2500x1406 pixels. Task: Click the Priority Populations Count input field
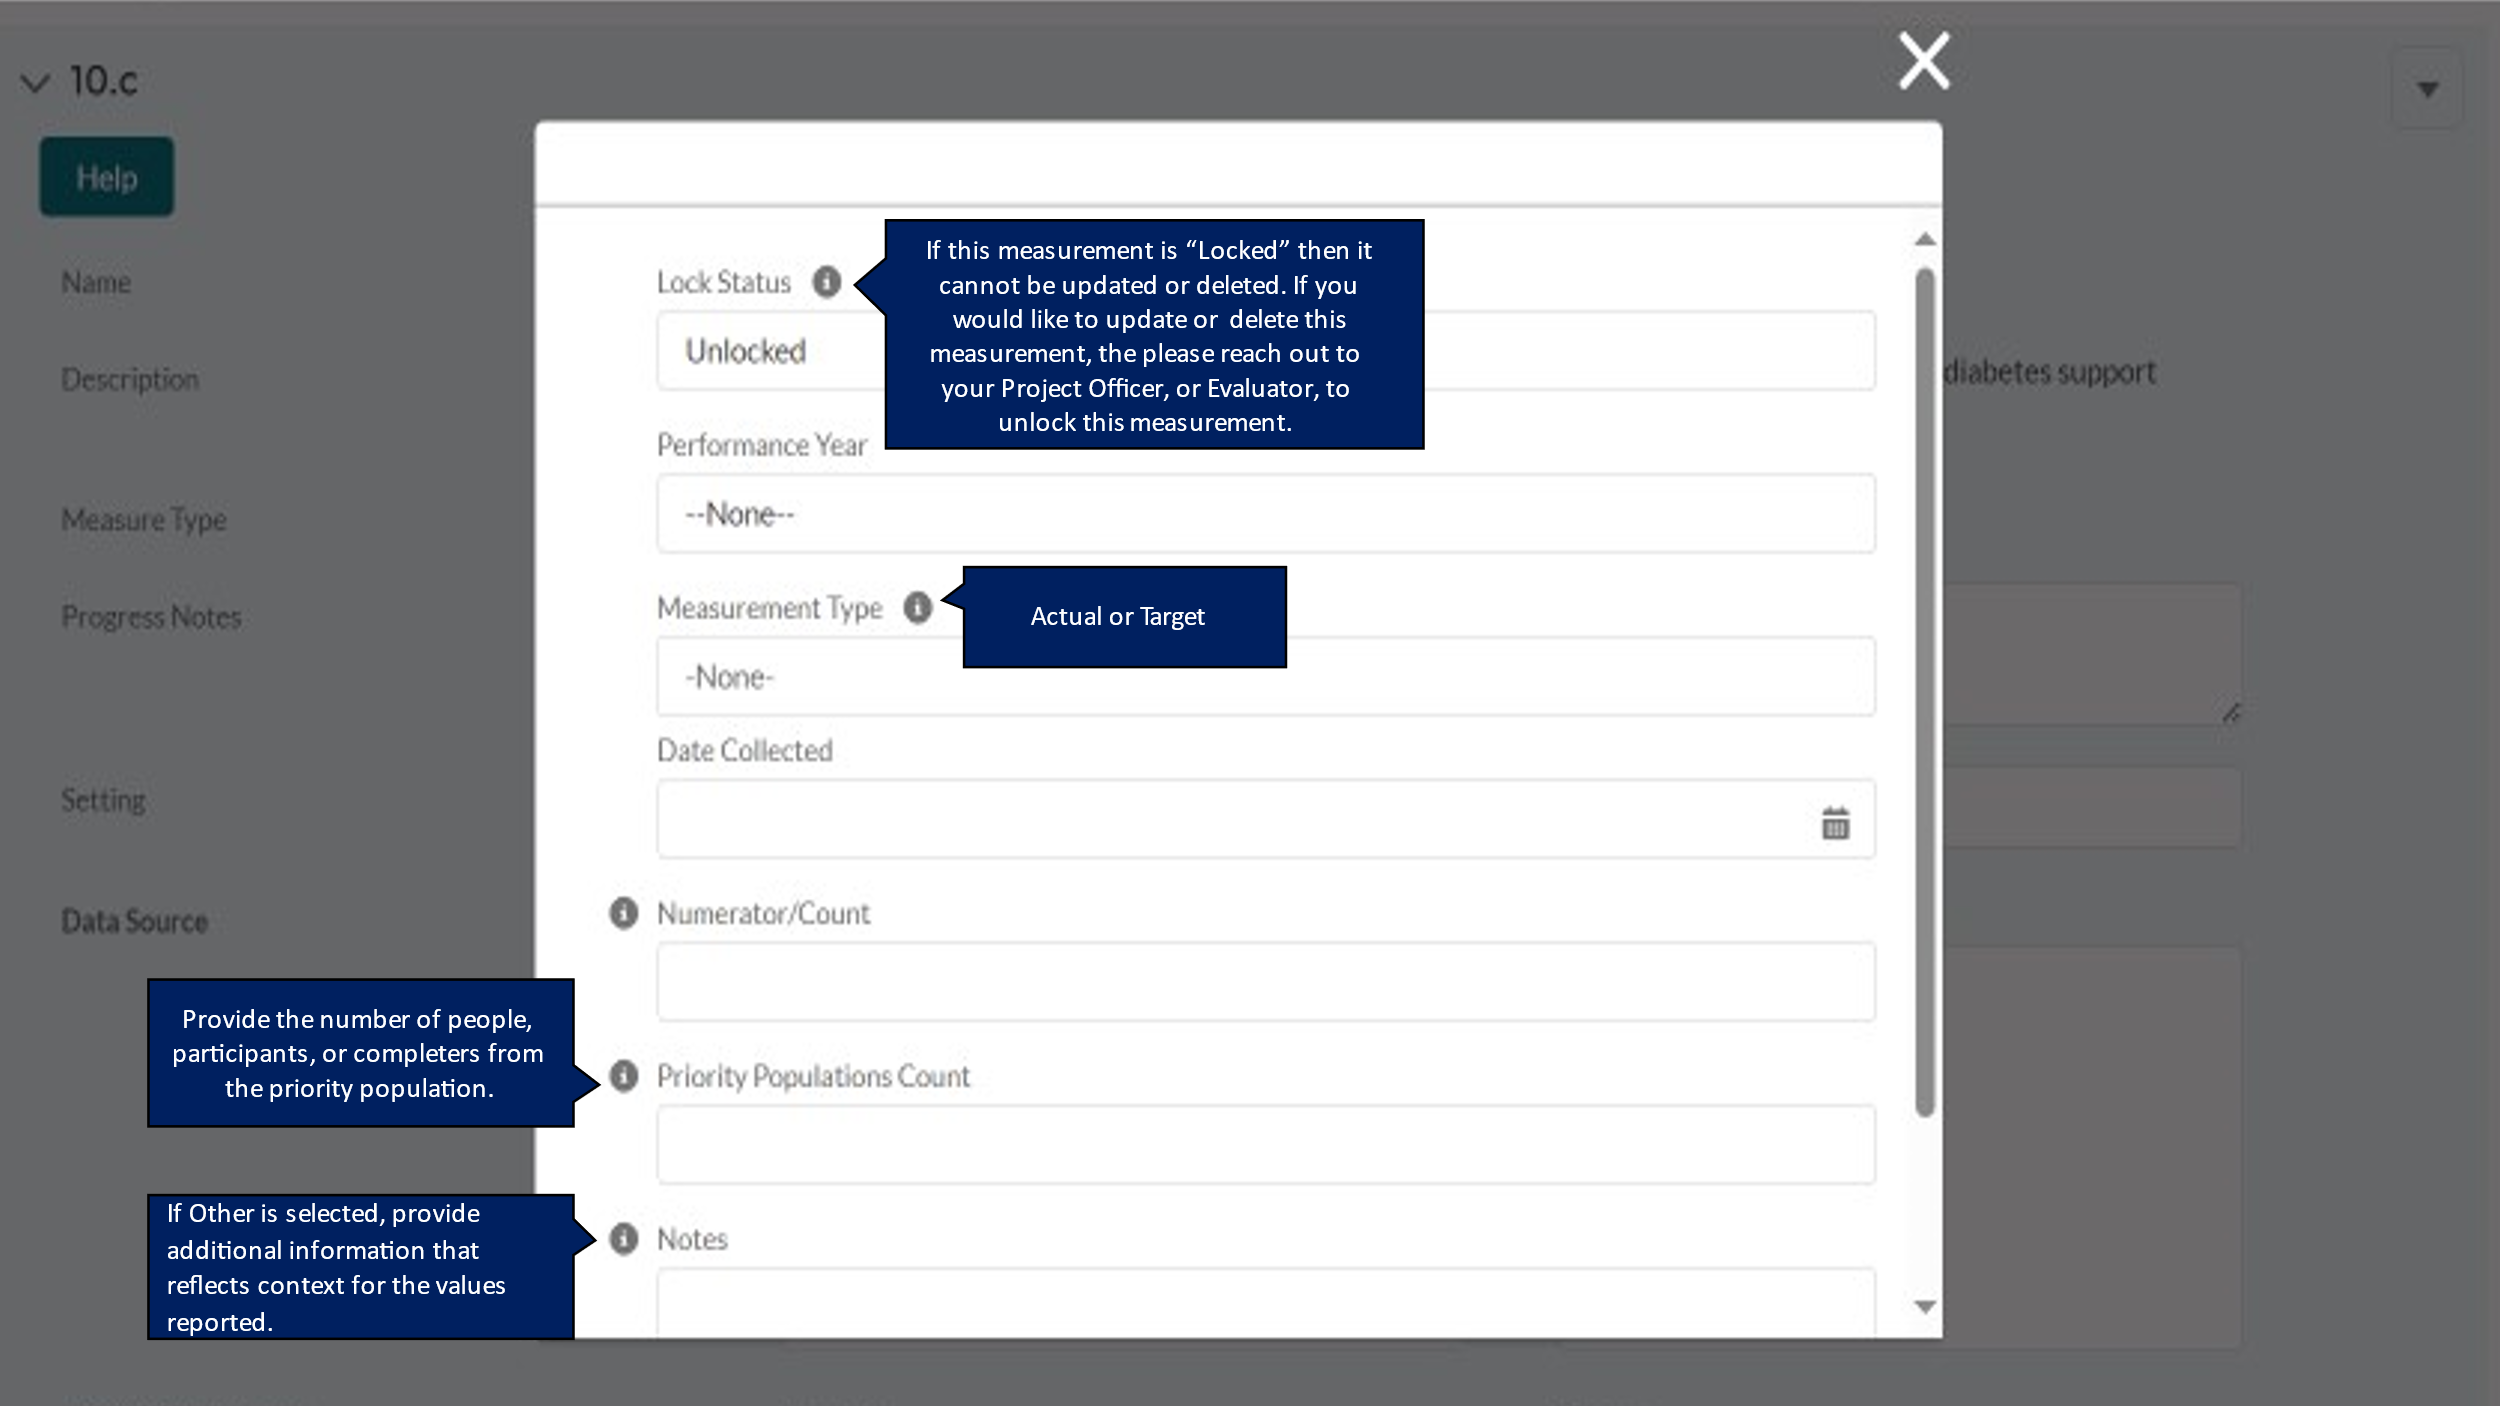point(1265,1145)
